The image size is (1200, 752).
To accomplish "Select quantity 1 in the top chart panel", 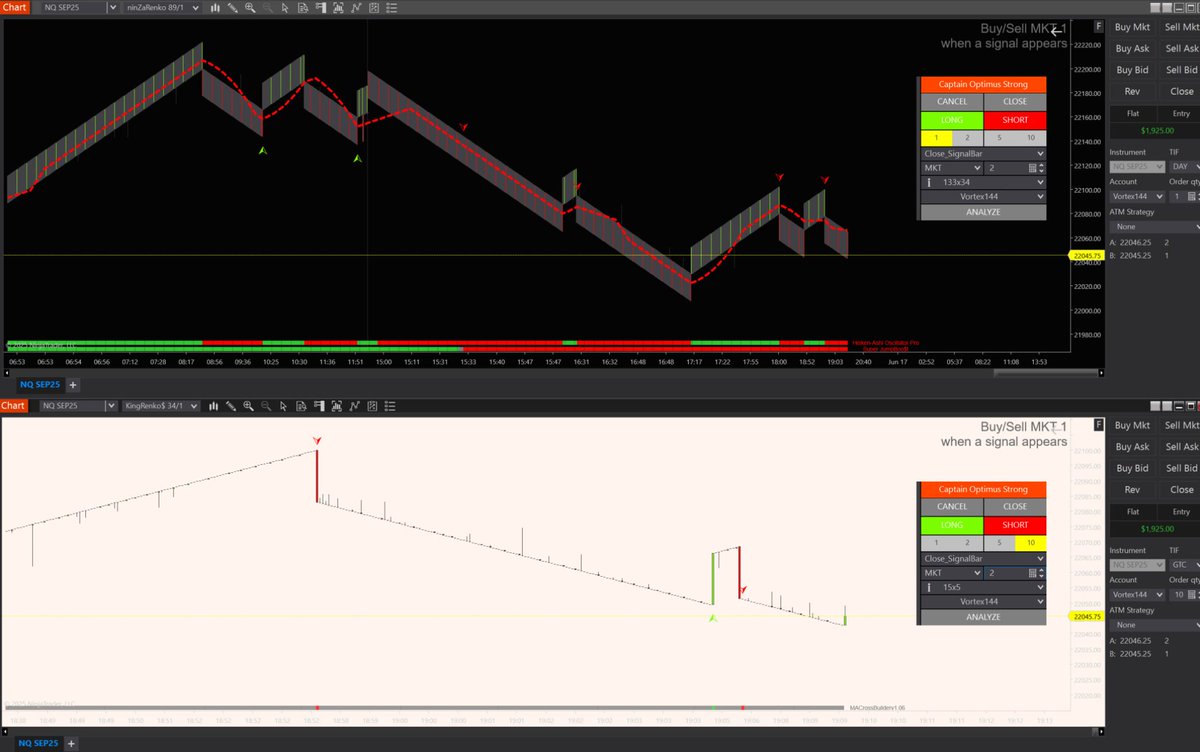I will [x=936, y=138].
